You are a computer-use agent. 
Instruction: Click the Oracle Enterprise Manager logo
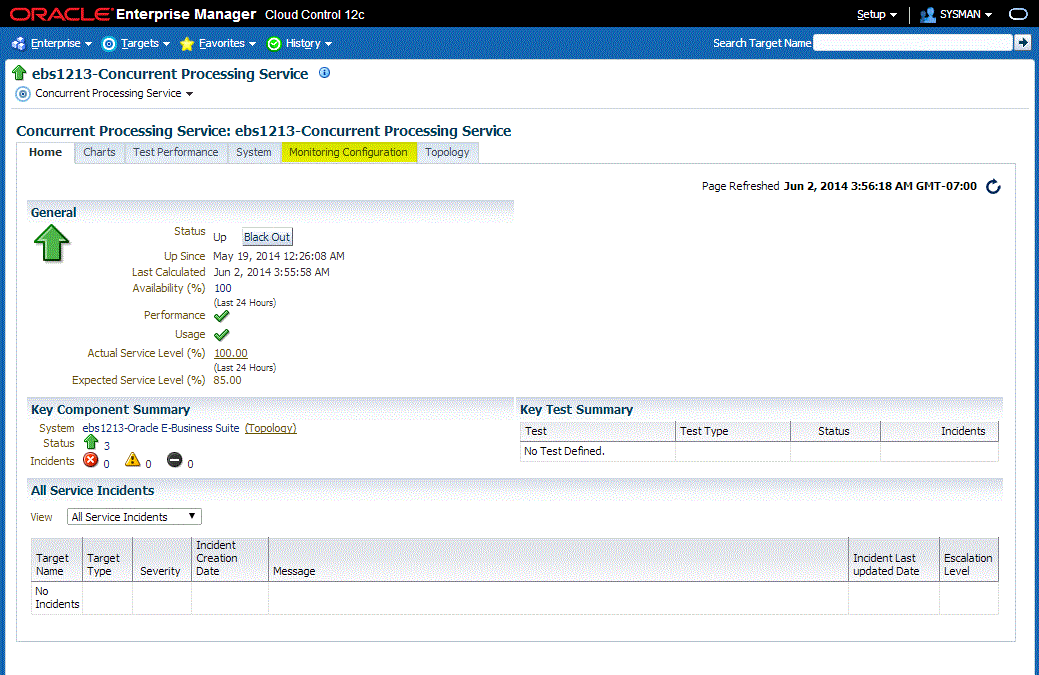click(133, 15)
